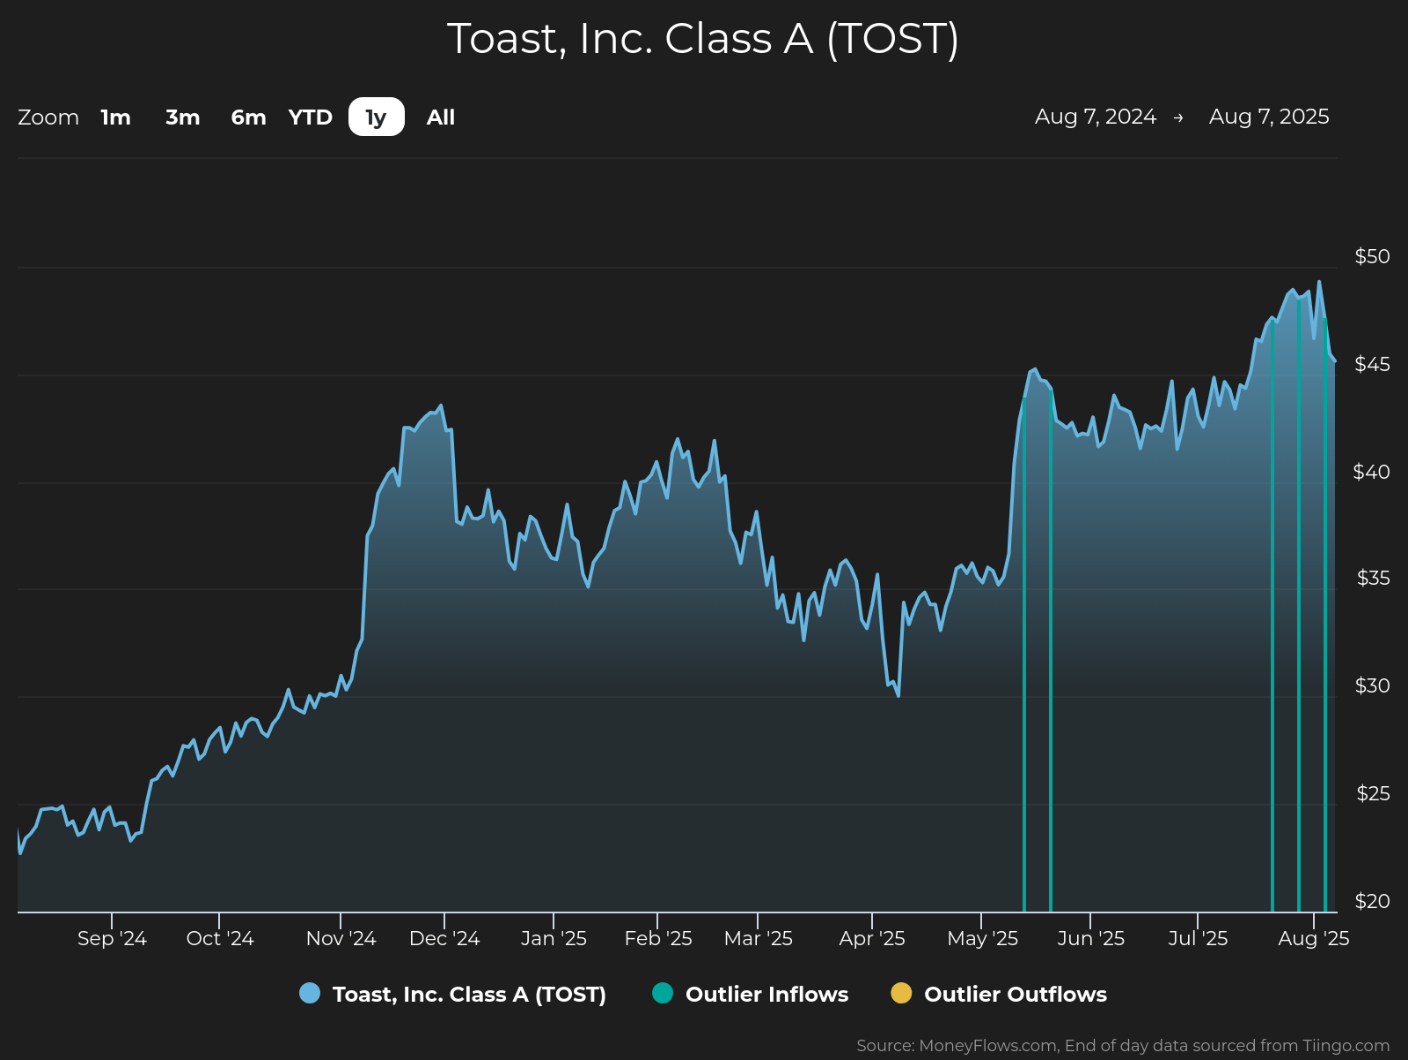Click the $45 y-axis label
This screenshot has height=1060, width=1408.
point(1372,364)
